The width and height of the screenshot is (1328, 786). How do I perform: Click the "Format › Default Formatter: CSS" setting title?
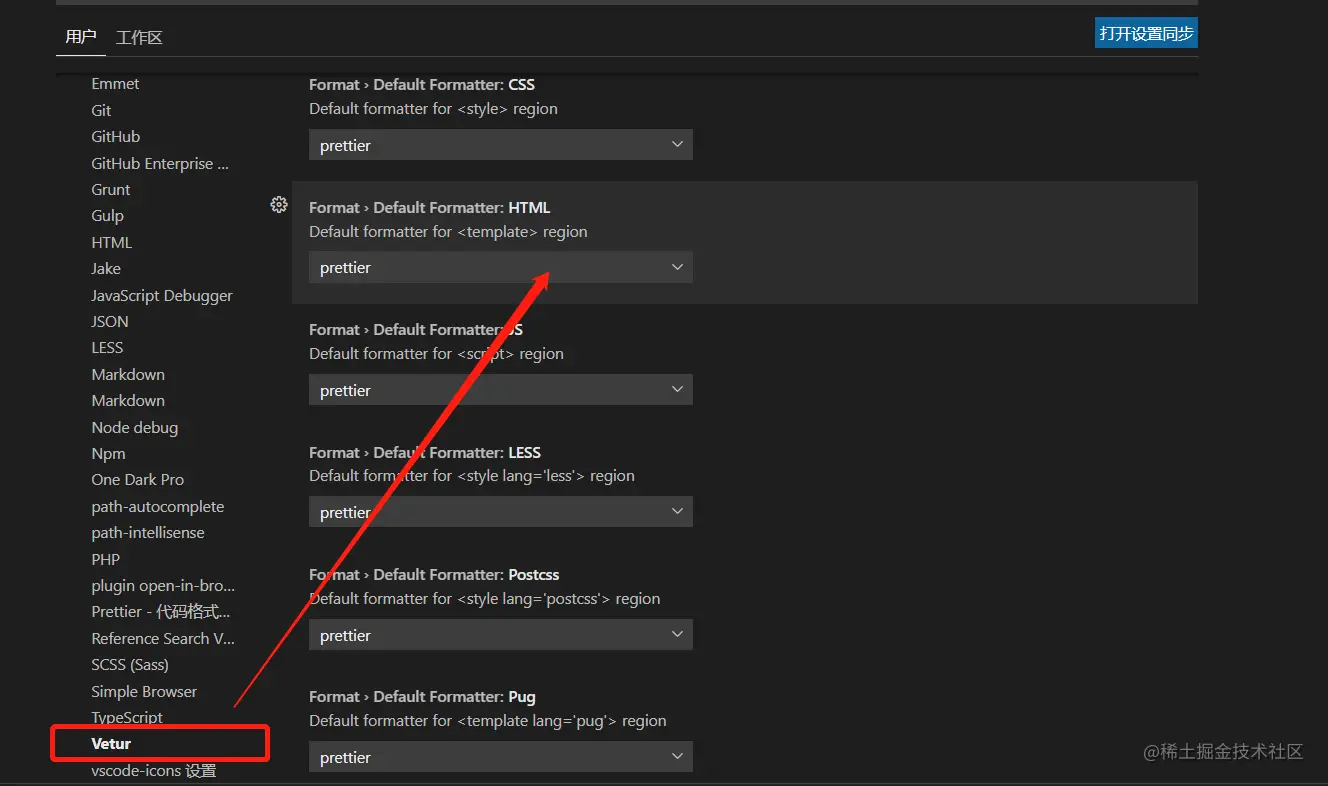[x=422, y=84]
